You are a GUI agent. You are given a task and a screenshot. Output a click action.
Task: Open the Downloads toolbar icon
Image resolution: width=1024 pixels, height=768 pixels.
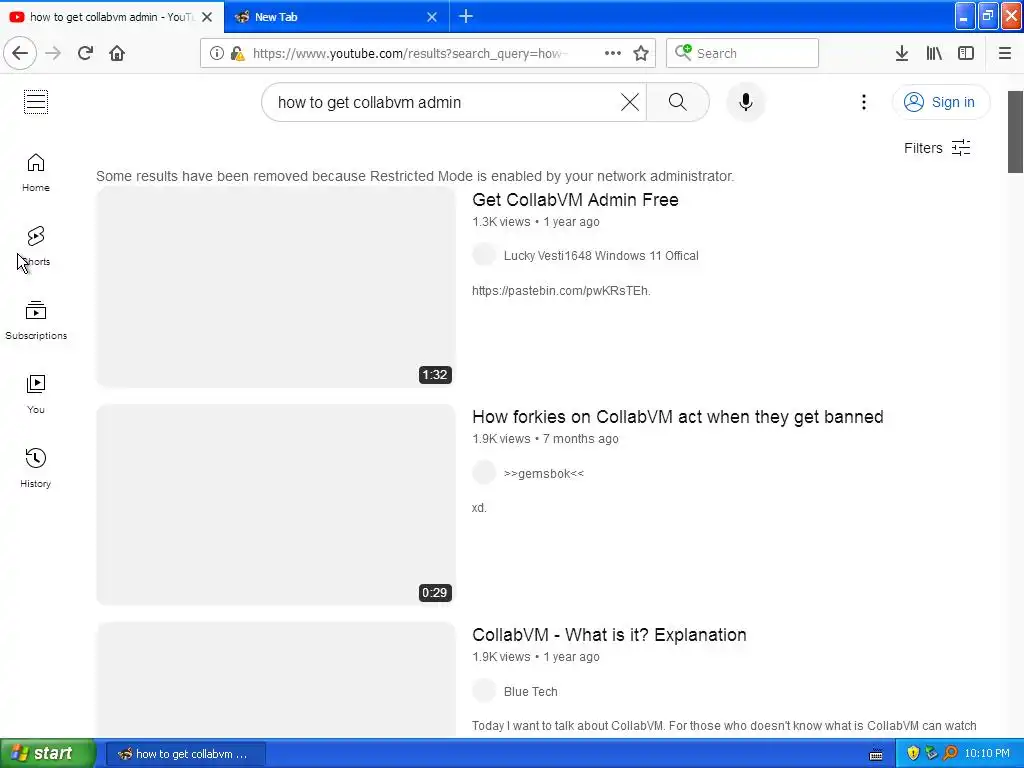click(x=902, y=53)
